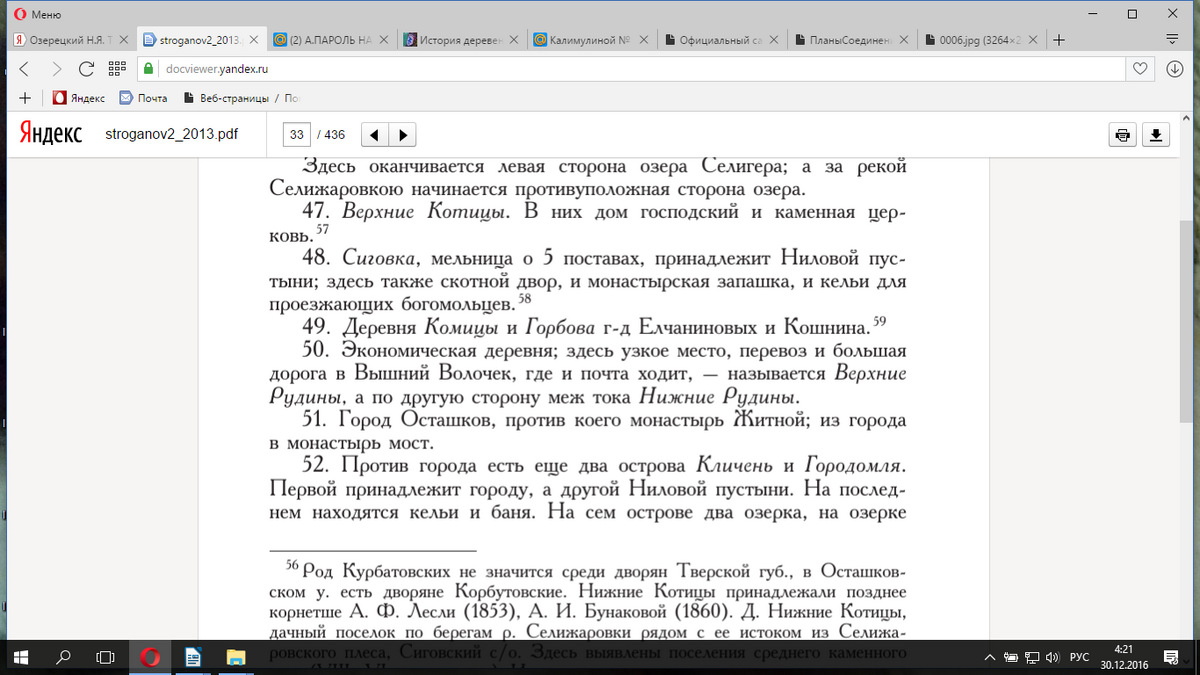1200x675 pixels.
Task: Open the document app on taskbar
Action: click(x=194, y=658)
